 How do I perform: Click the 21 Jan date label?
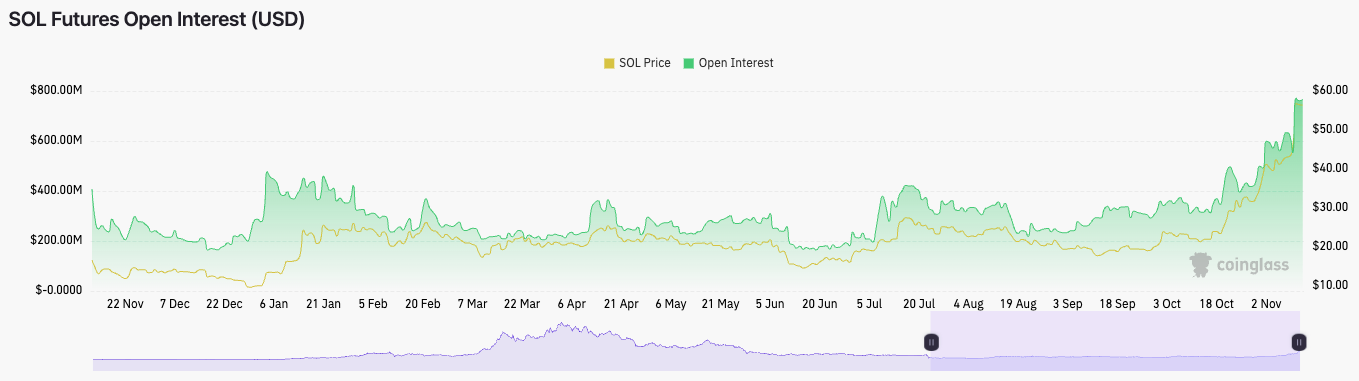(323, 303)
